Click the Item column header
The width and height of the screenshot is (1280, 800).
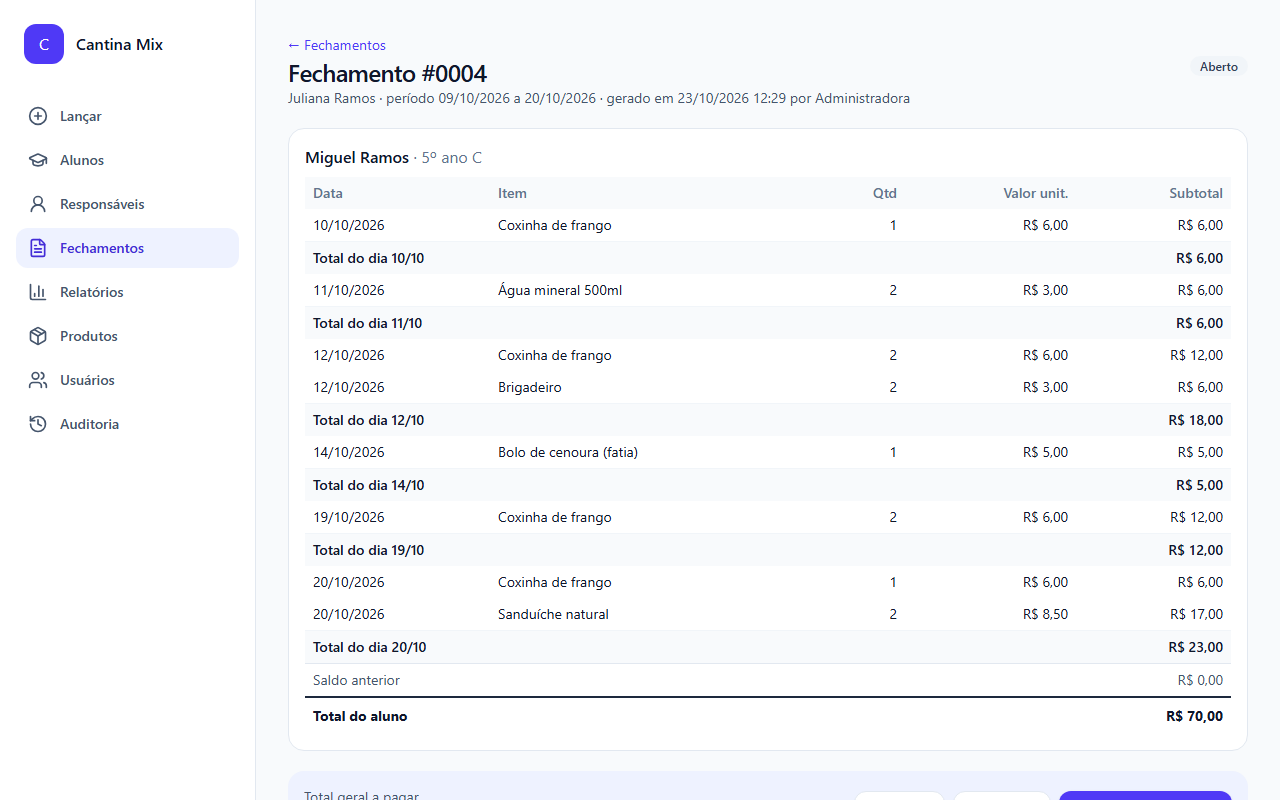(x=512, y=193)
